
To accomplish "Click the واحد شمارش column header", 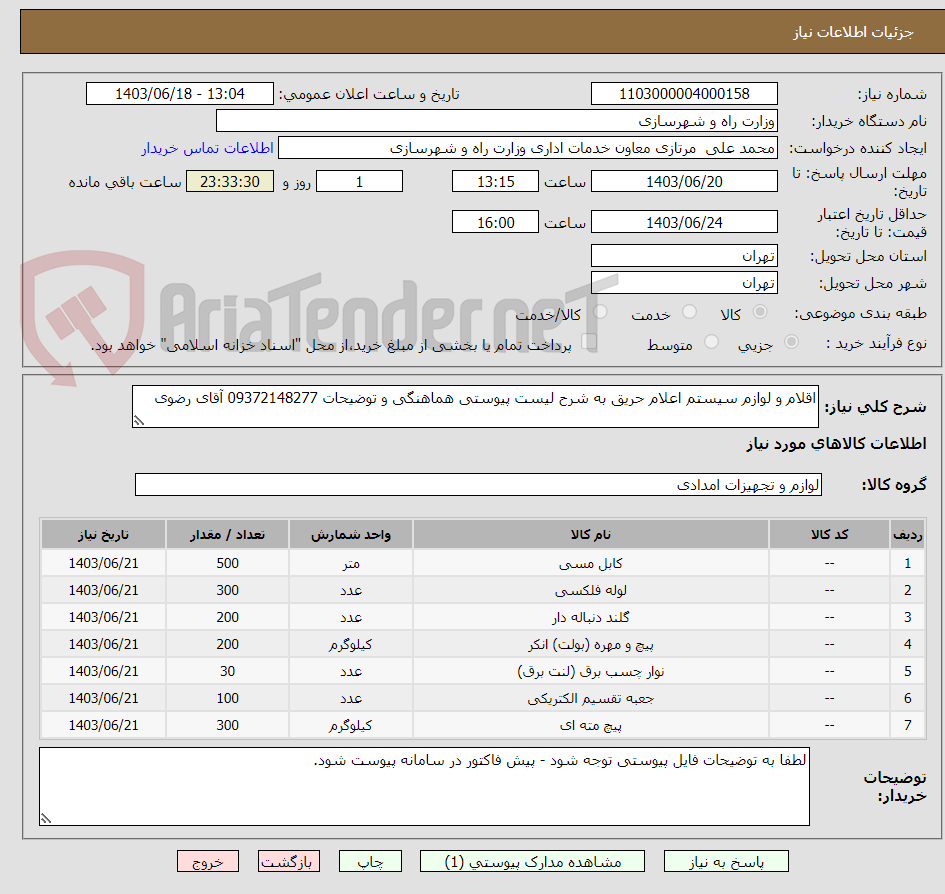I will pos(351,535).
